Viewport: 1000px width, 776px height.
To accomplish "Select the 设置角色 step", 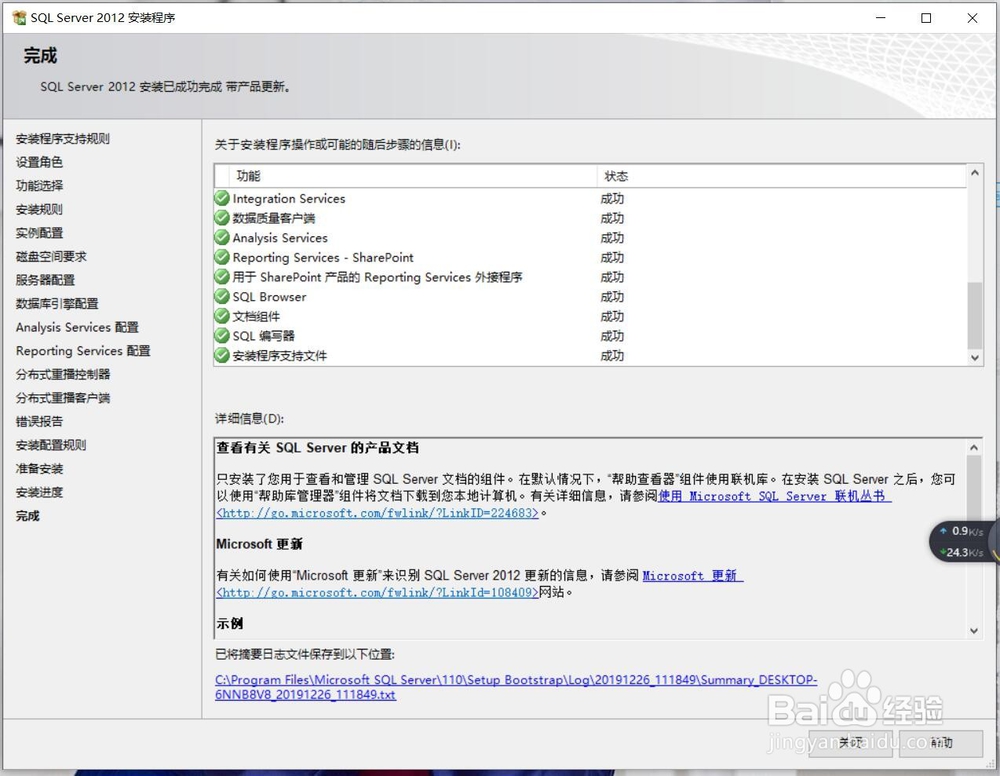I will click(39, 162).
